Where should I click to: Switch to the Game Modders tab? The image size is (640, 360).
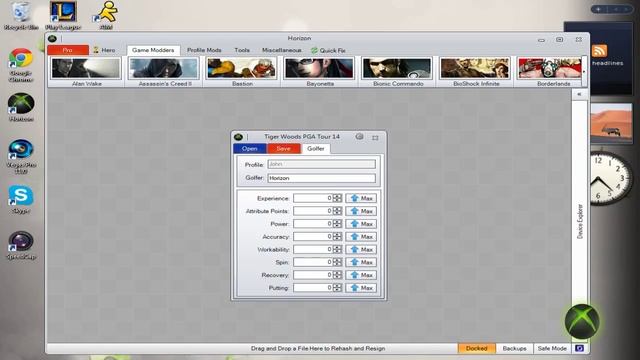click(153, 50)
